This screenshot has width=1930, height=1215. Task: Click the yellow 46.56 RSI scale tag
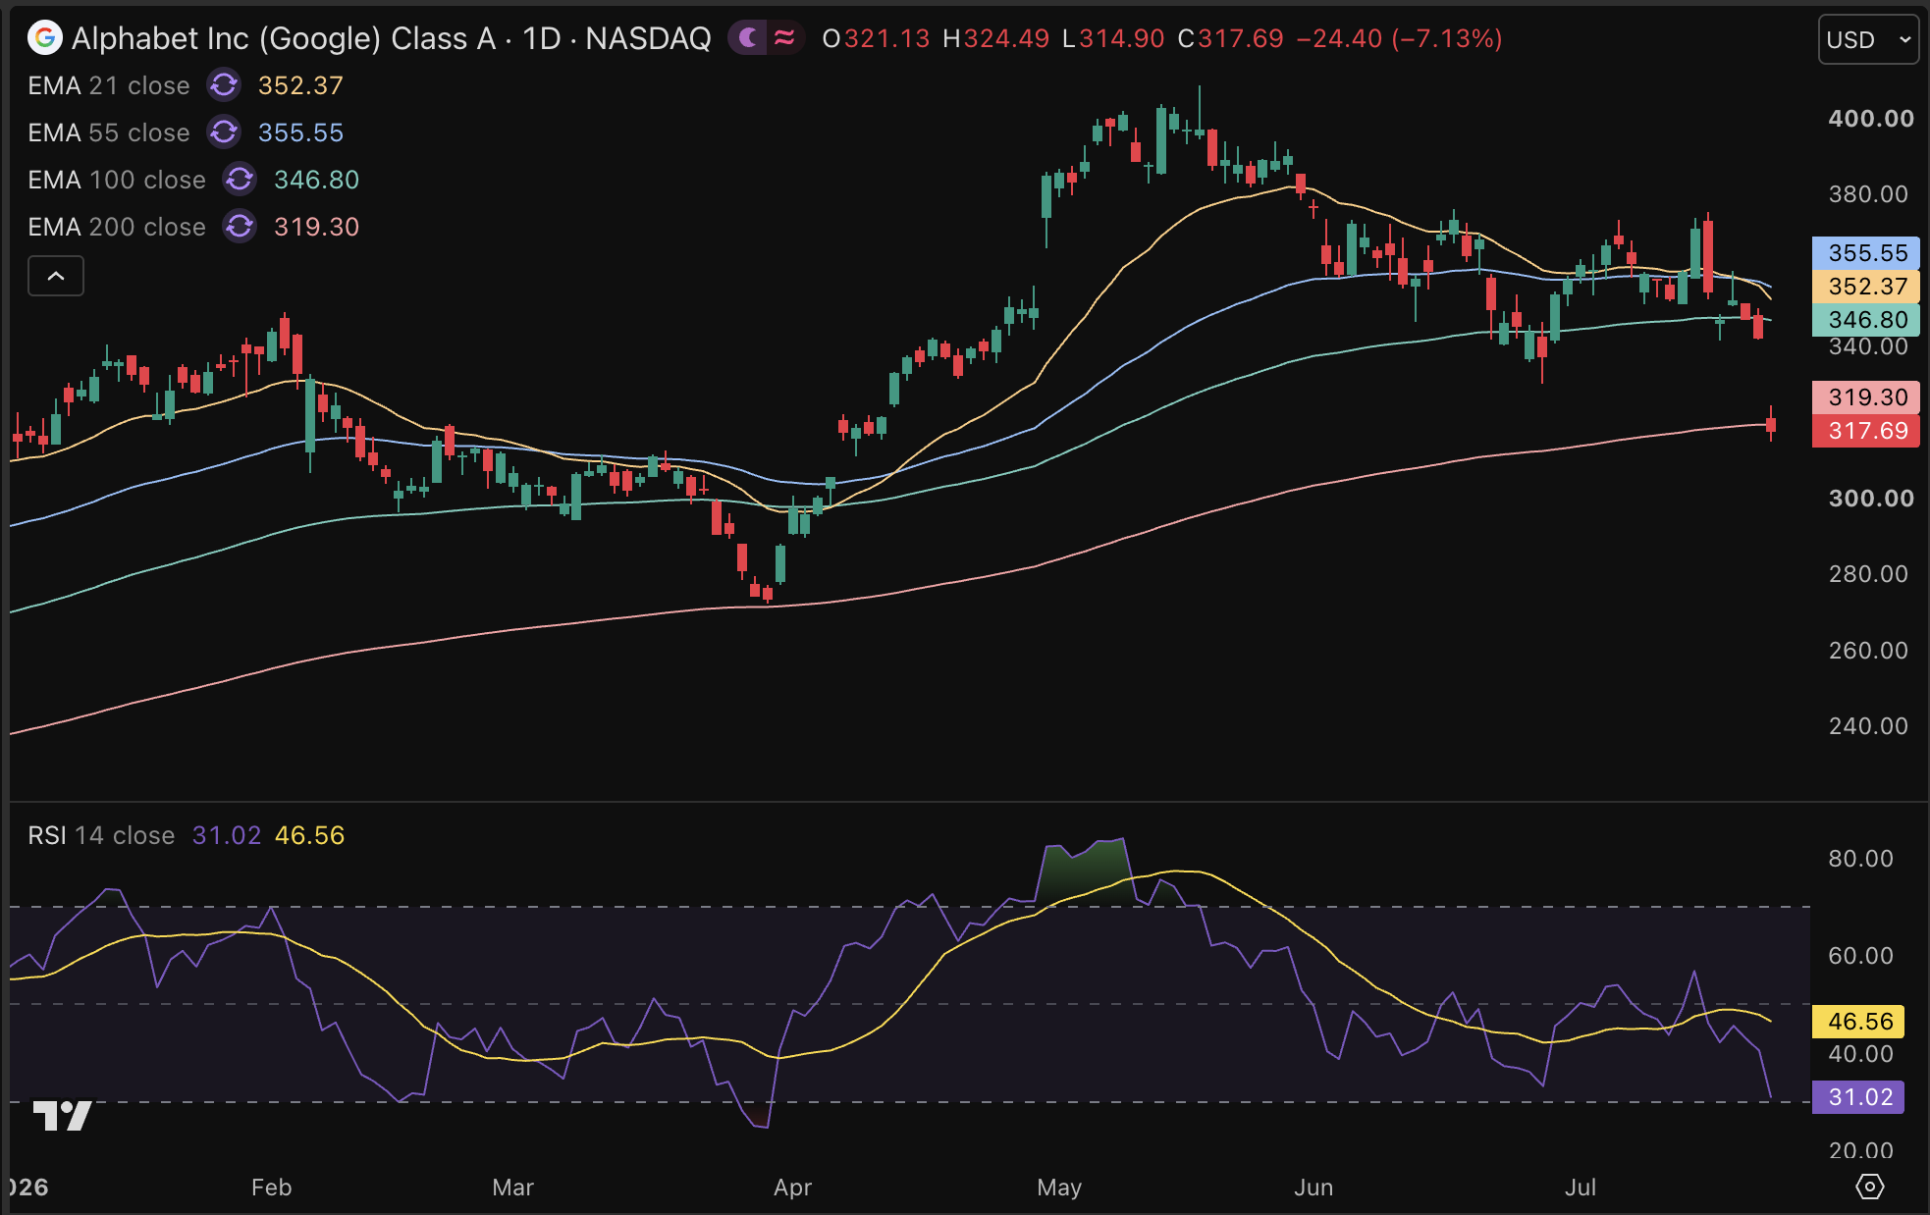point(1859,1021)
